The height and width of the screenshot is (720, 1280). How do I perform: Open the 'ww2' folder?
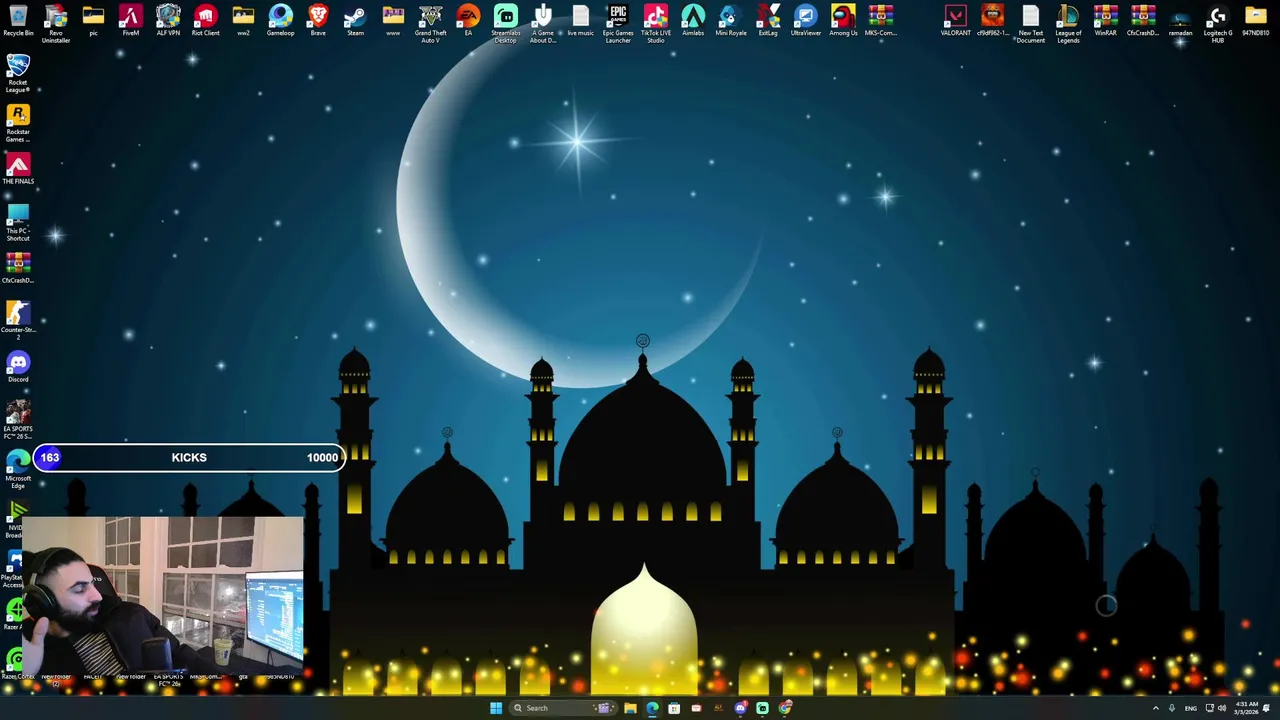(x=243, y=20)
